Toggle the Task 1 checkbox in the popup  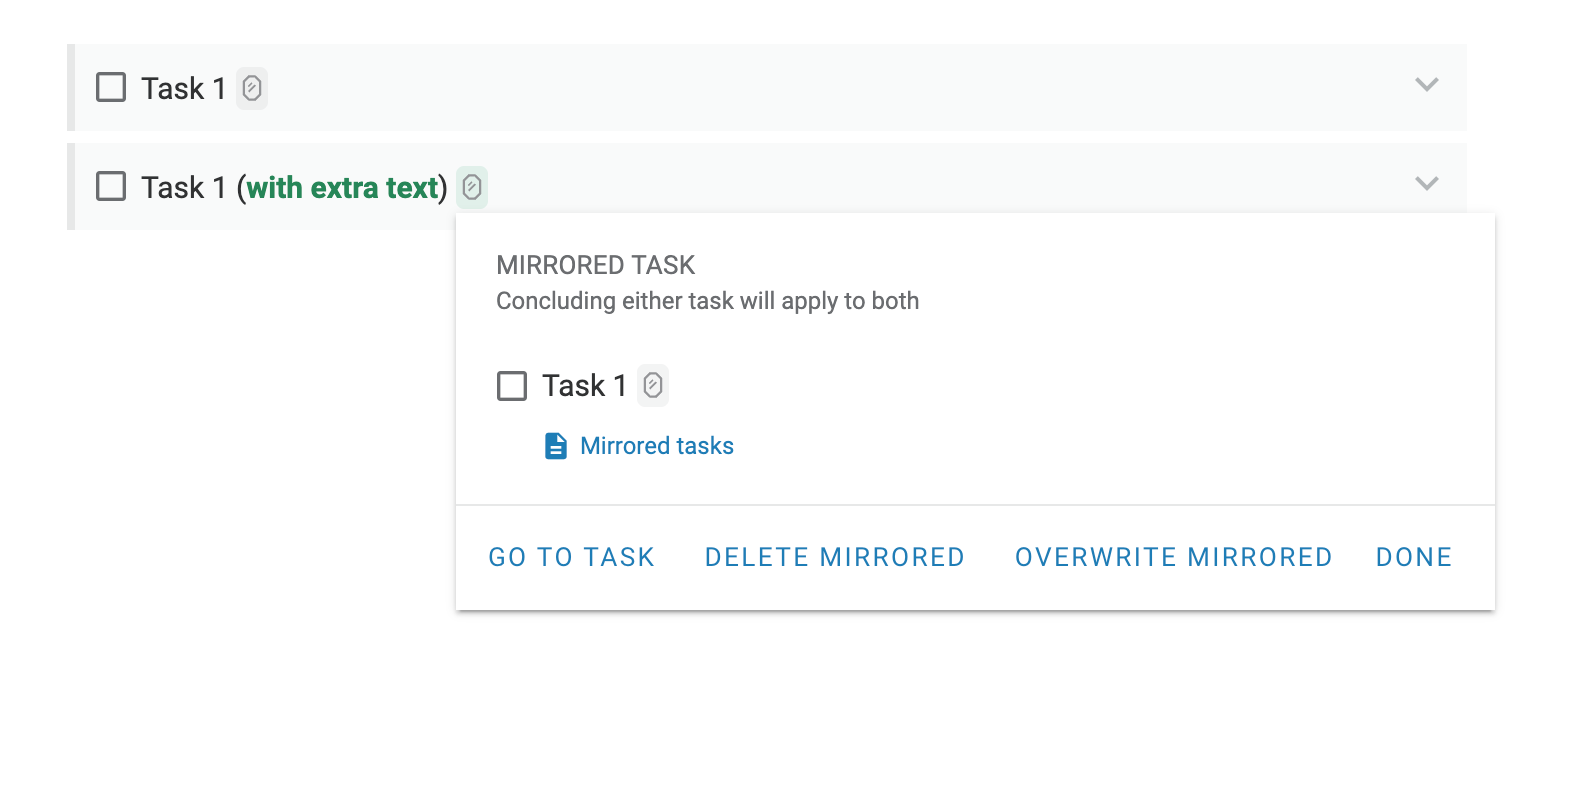pyautogui.click(x=512, y=386)
